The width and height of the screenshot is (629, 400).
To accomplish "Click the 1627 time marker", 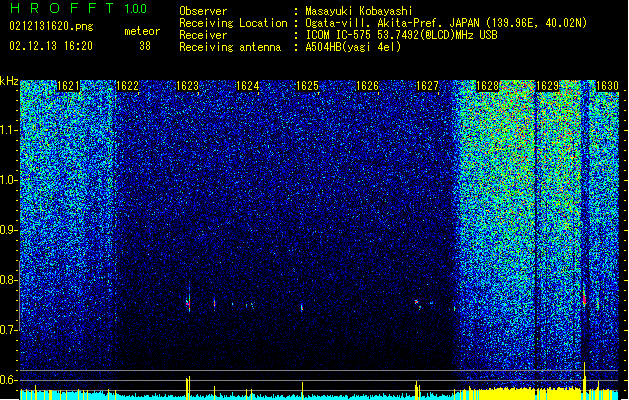I will coord(428,86).
